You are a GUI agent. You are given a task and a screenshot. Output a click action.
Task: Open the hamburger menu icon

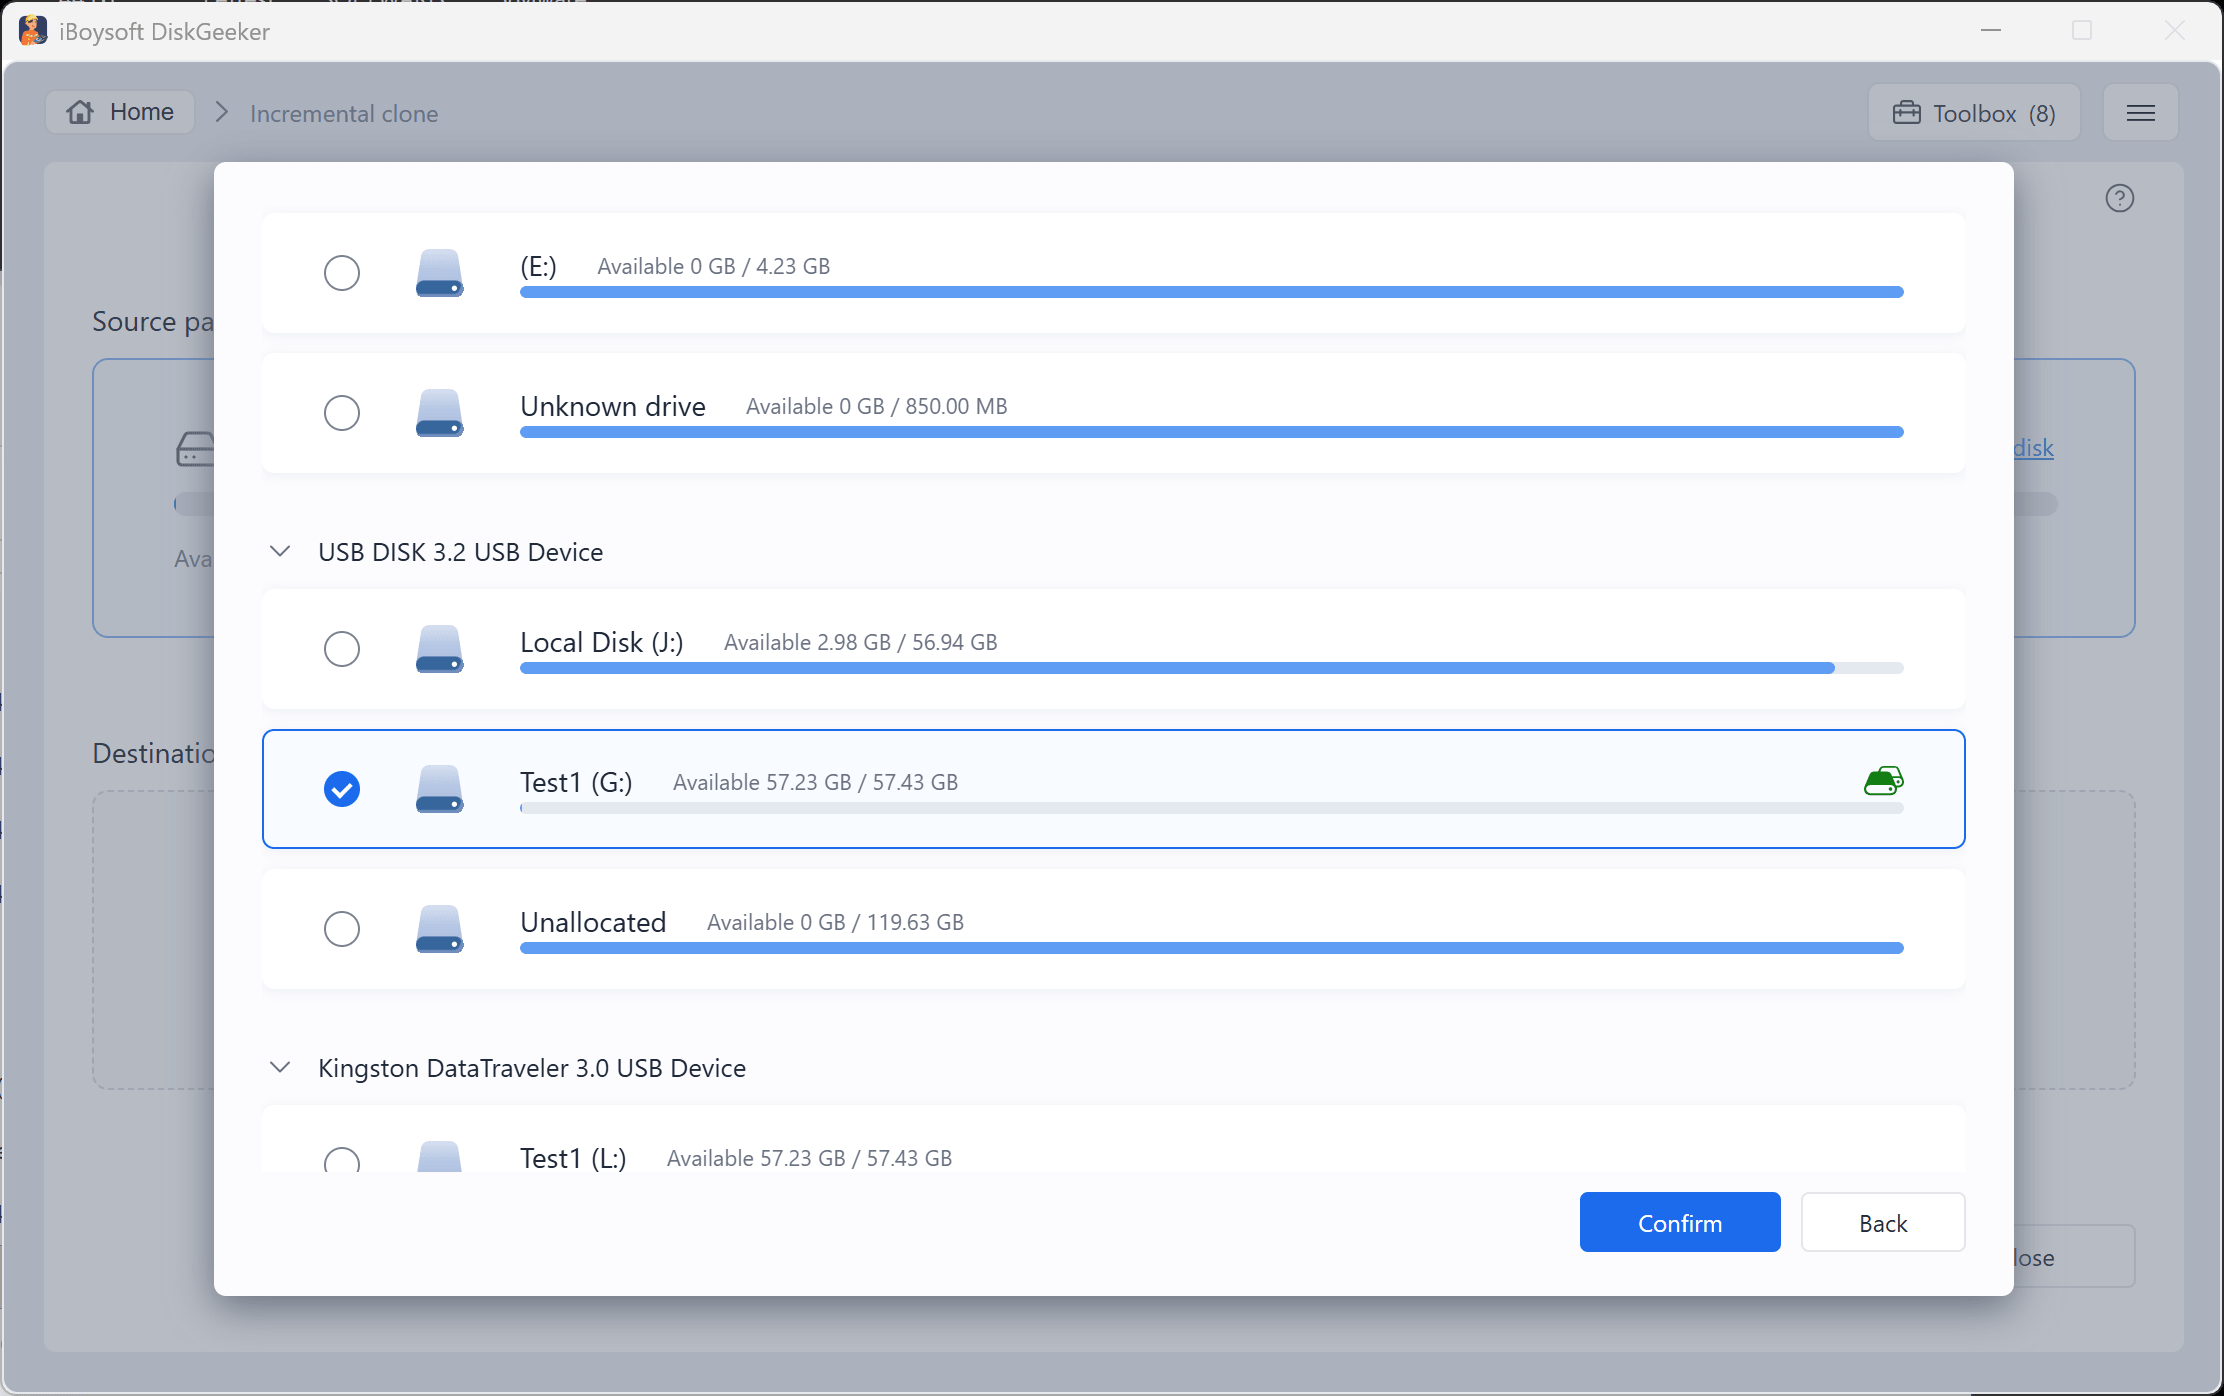pyautogui.click(x=2141, y=113)
